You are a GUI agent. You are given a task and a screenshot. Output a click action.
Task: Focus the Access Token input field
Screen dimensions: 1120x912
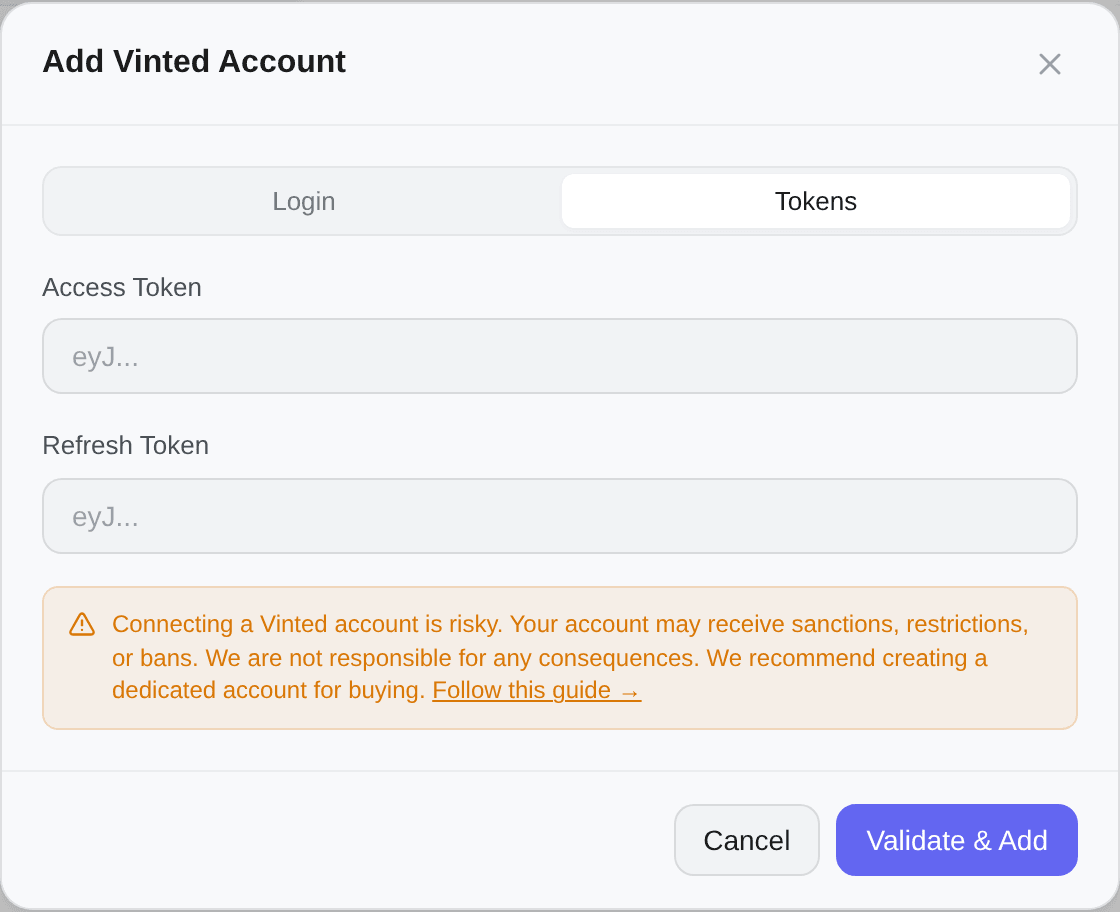pyautogui.click(x=560, y=356)
